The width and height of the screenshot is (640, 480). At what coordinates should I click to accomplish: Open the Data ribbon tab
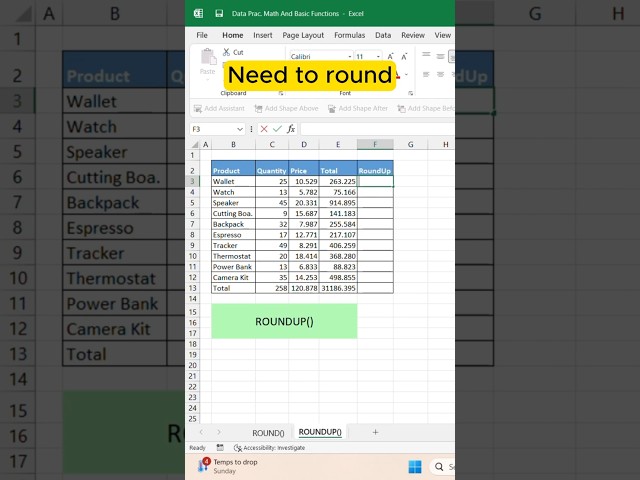383,35
